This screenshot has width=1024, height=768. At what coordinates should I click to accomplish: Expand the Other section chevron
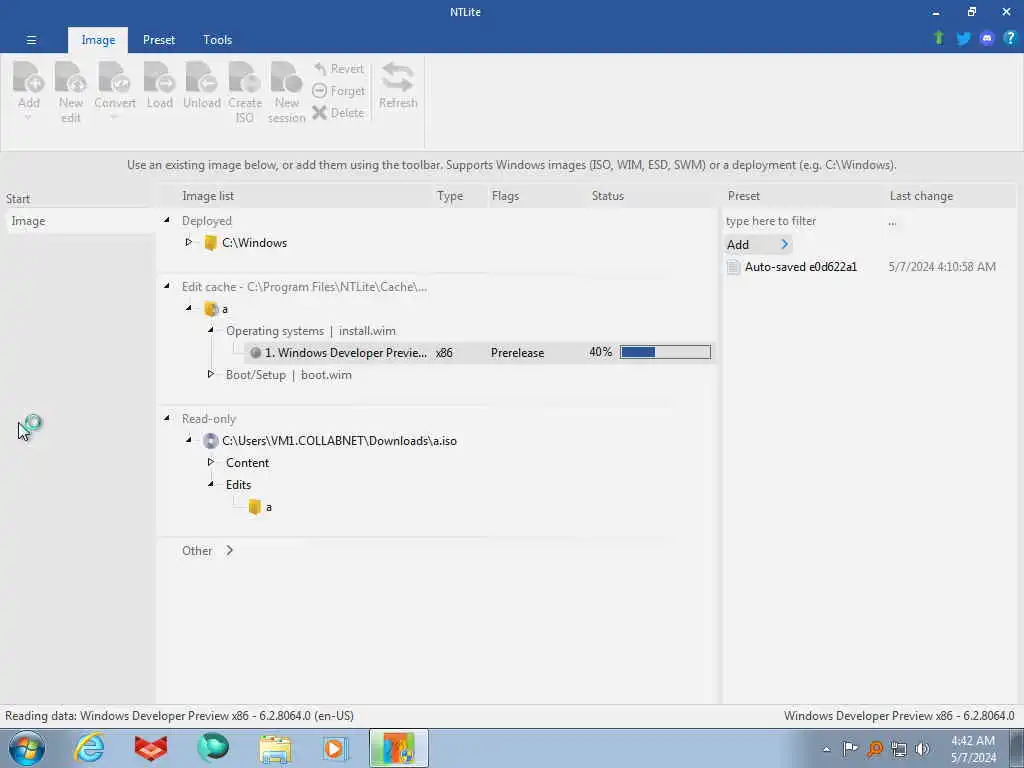pyautogui.click(x=229, y=551)
